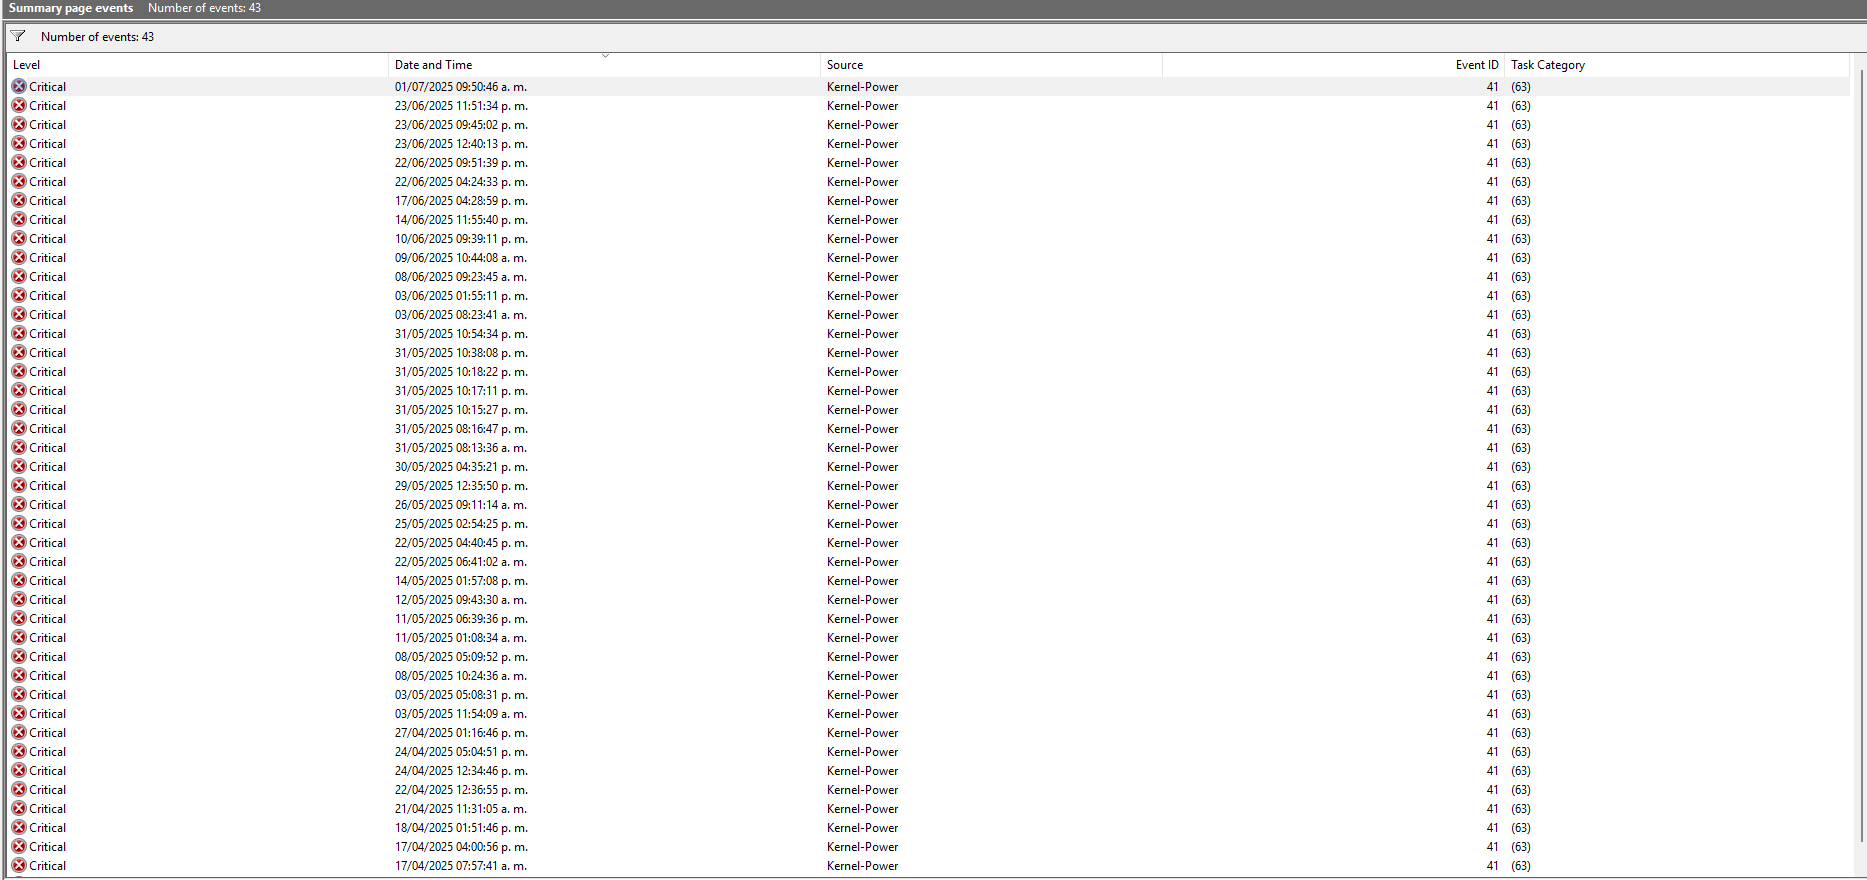
Task: Click the Critical icon for 03/06/2025 01:55:11 p. m.
Action: pyautogui.click(x=19, y=296)
